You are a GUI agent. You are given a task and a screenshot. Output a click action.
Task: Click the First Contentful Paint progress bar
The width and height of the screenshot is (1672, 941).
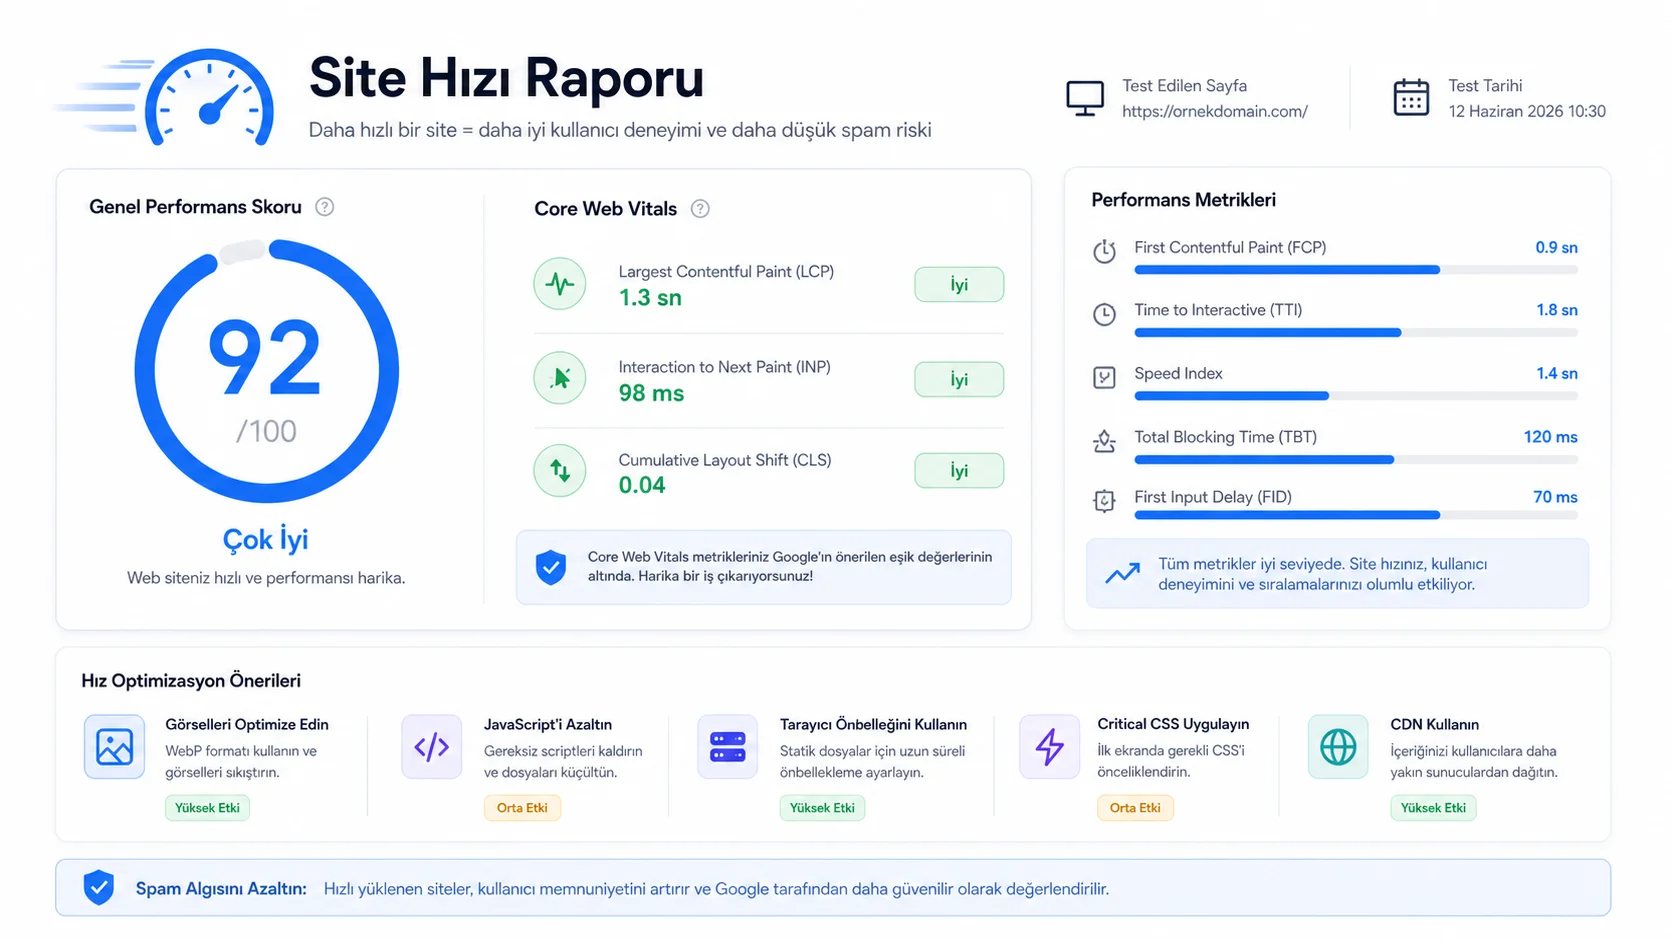1356,270
